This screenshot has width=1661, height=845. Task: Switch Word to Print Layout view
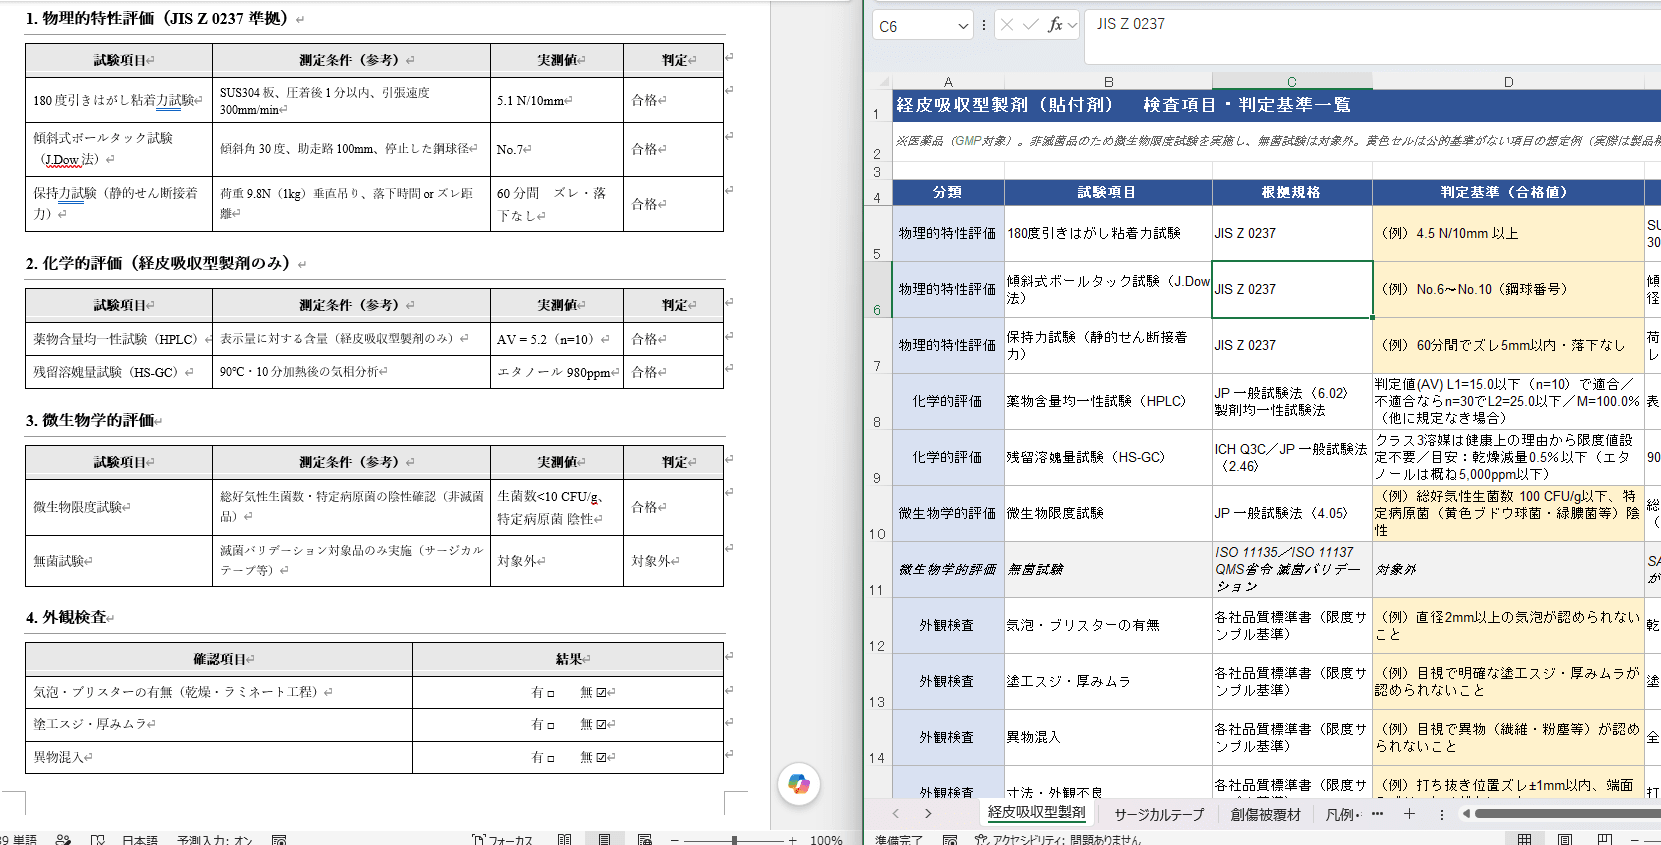[x=604, y=839]
